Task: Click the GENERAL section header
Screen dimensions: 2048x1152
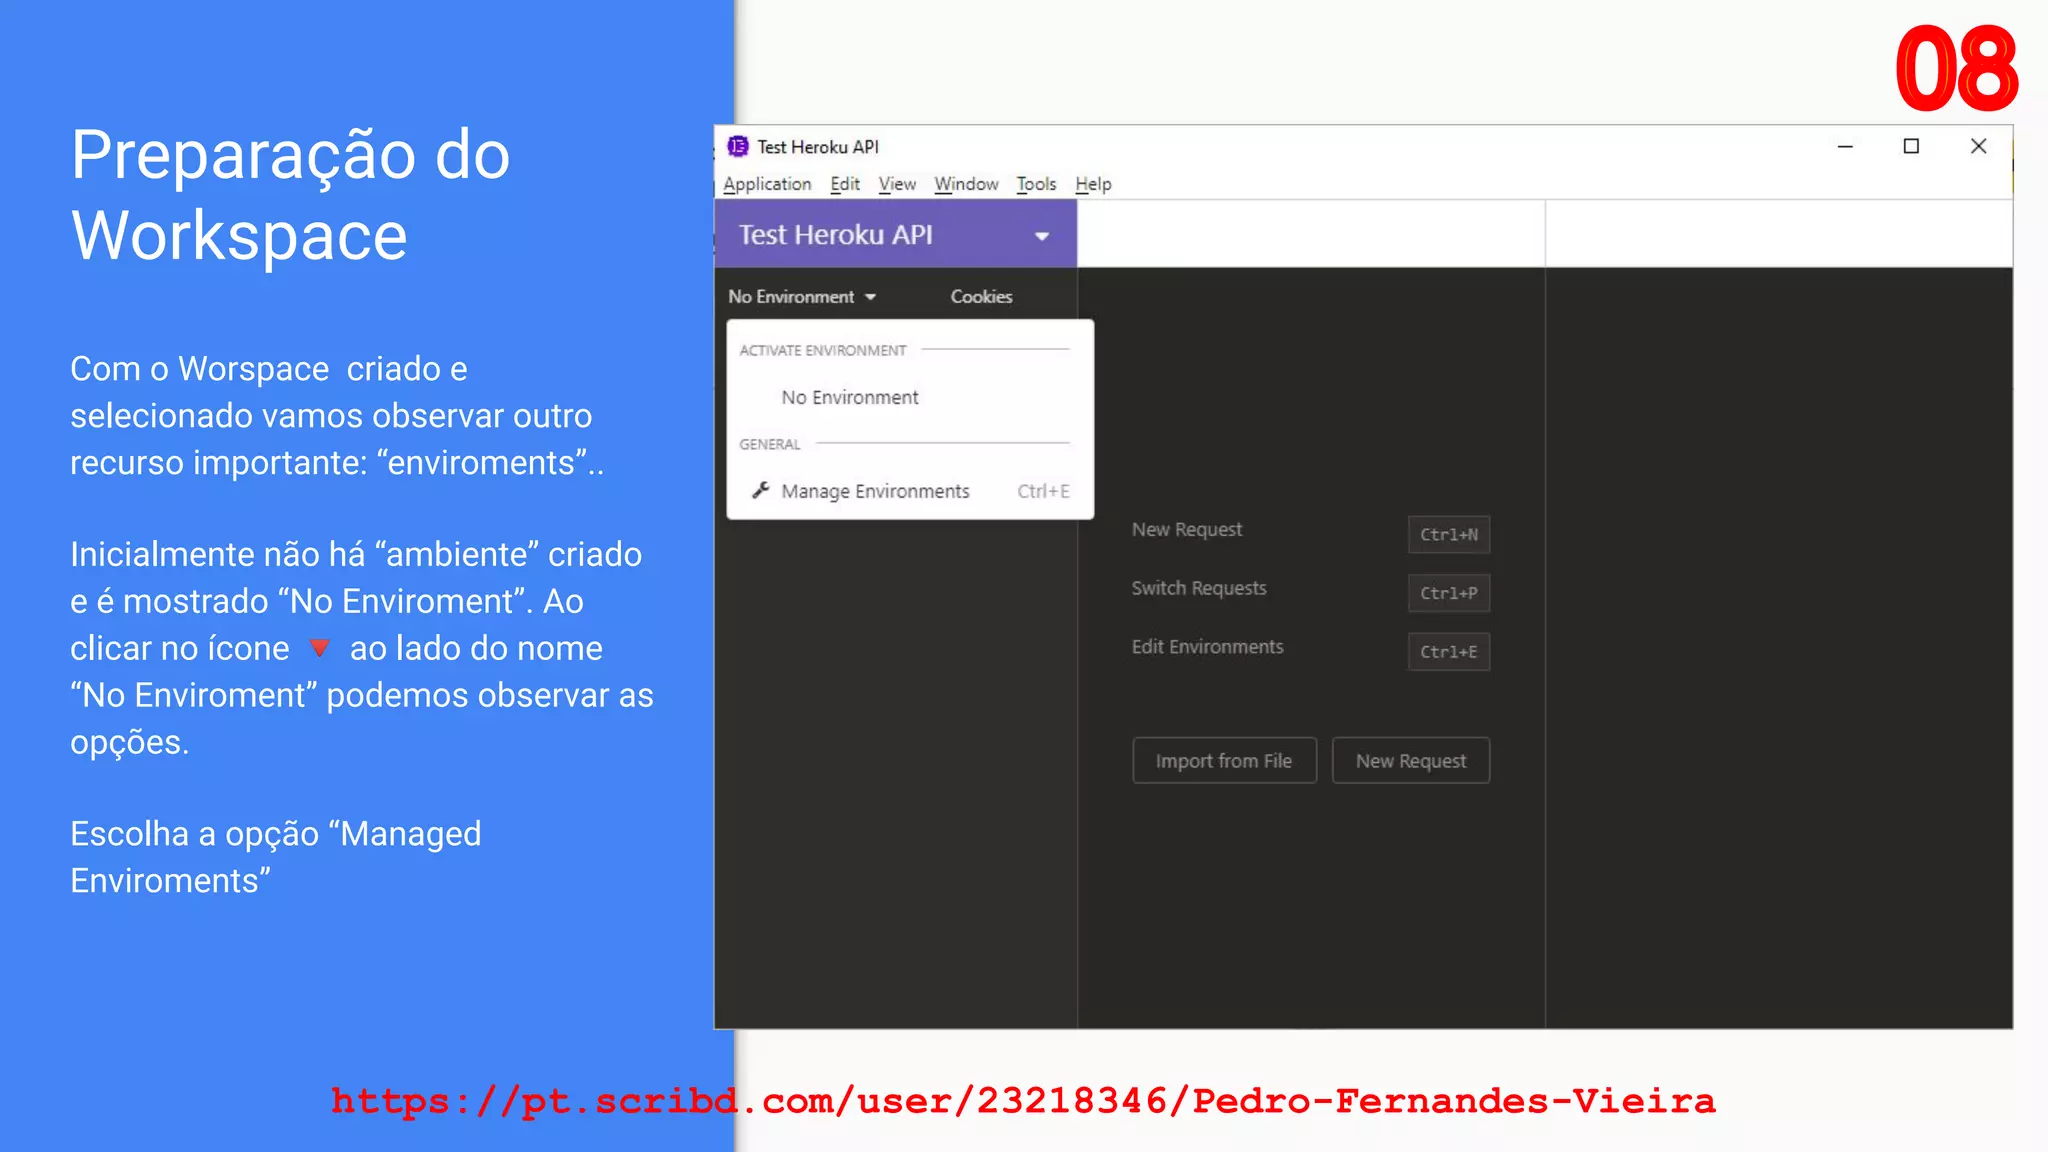Action: tap(770, 444)
